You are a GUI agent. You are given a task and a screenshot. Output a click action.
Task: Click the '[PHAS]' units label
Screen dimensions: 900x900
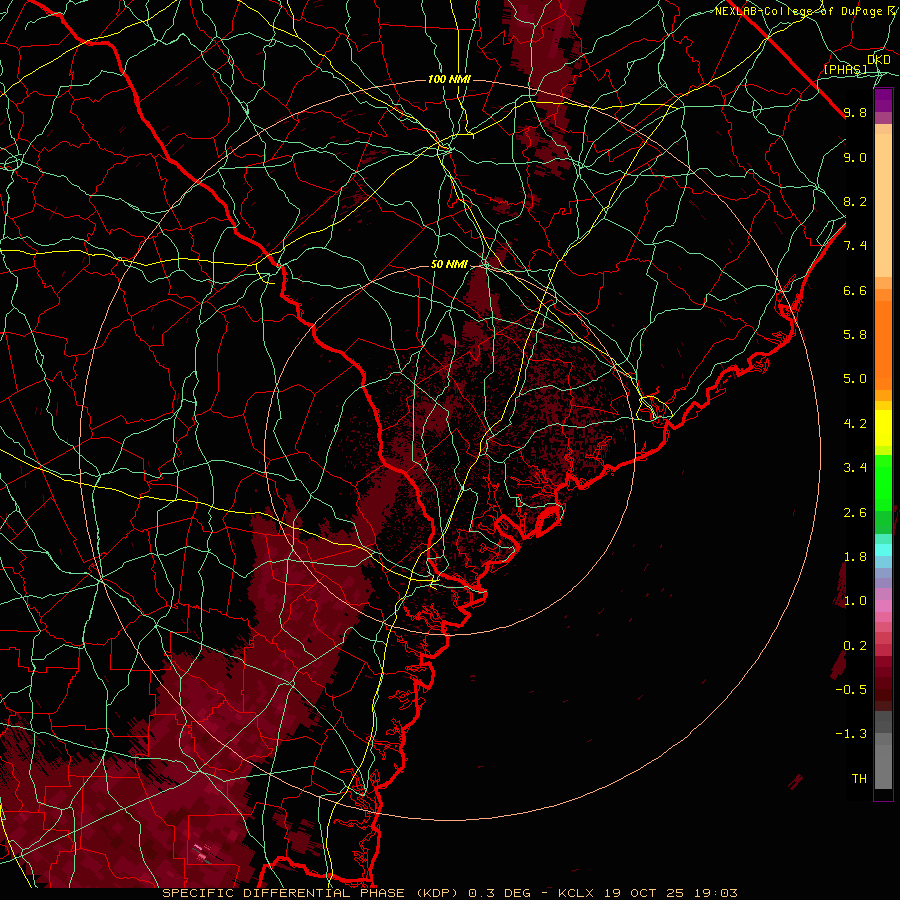pyautogui.click(x=845, y=70)
